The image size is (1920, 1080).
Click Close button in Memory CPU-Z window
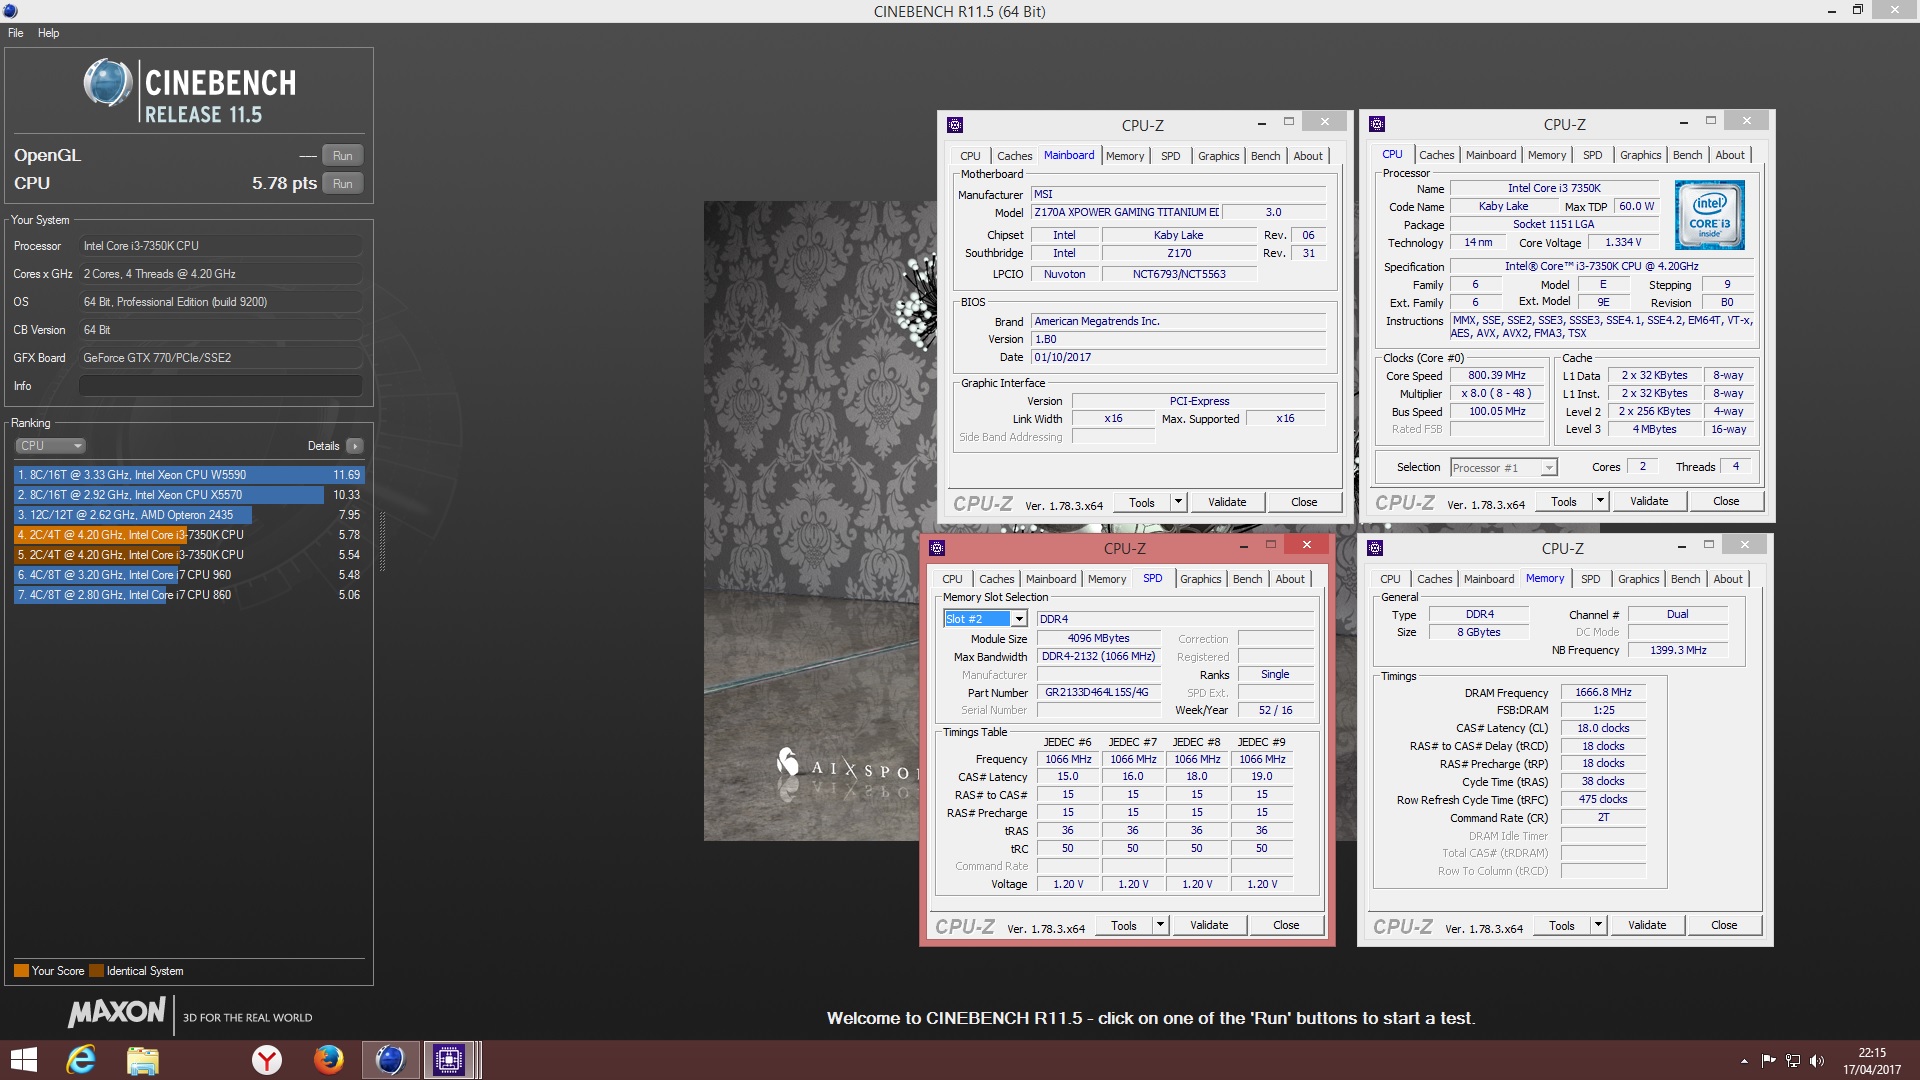(x=1724, y=925)
